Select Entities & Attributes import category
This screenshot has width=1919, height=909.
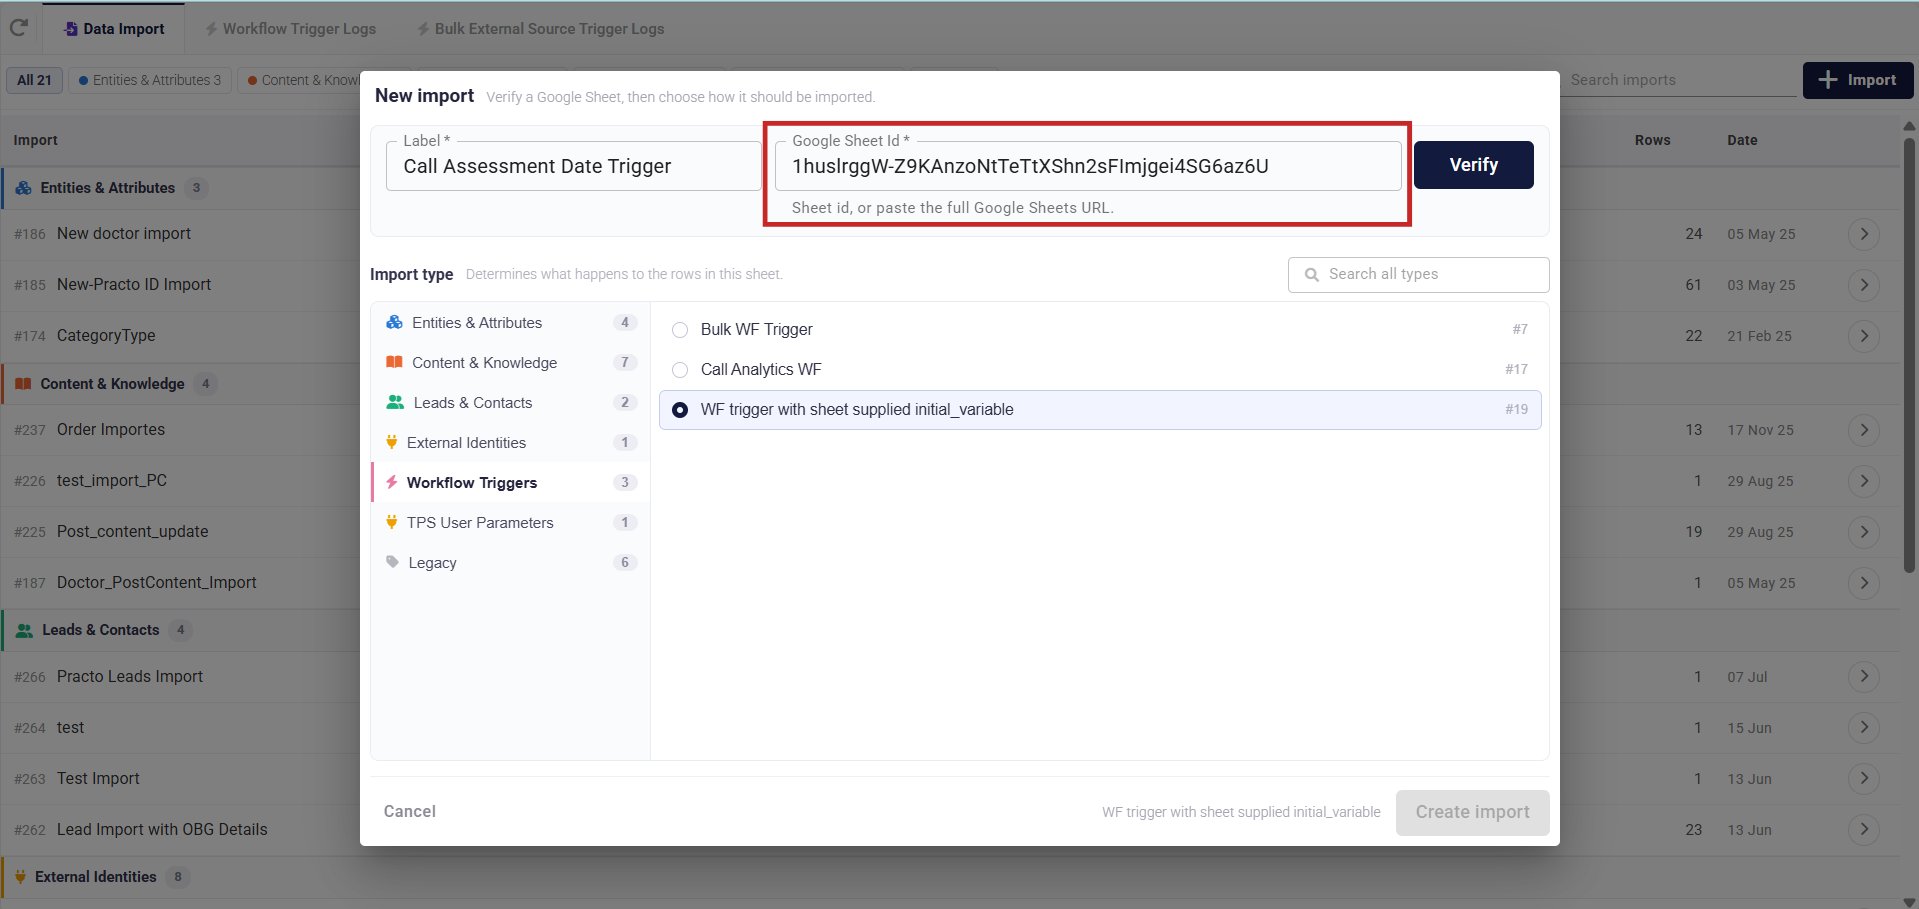tap(511, 322)
